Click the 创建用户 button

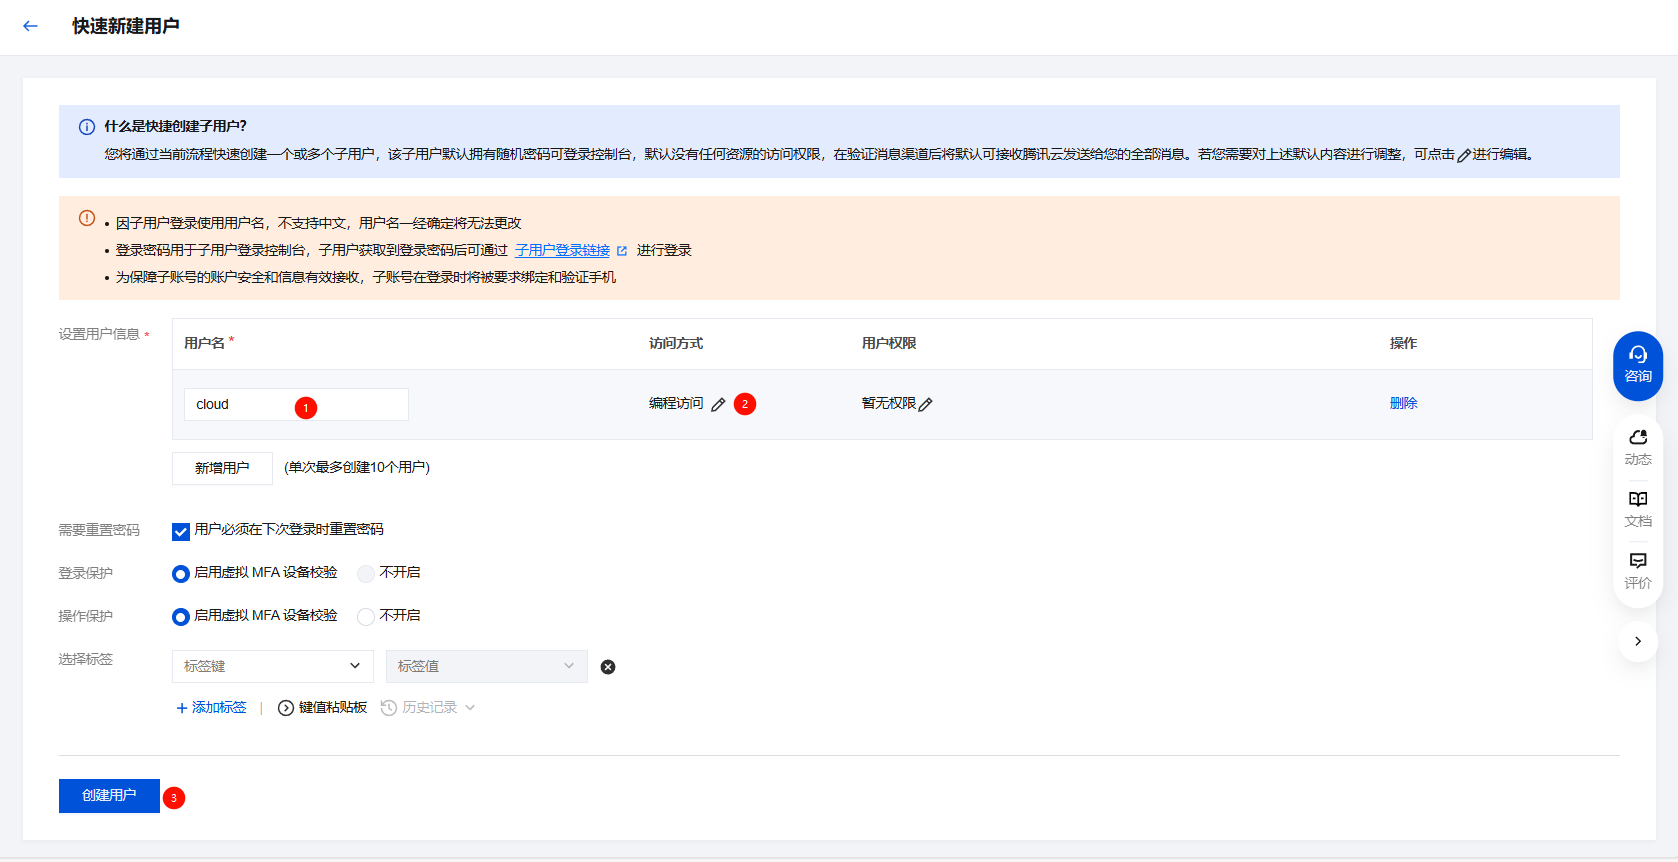pos(109,796)
